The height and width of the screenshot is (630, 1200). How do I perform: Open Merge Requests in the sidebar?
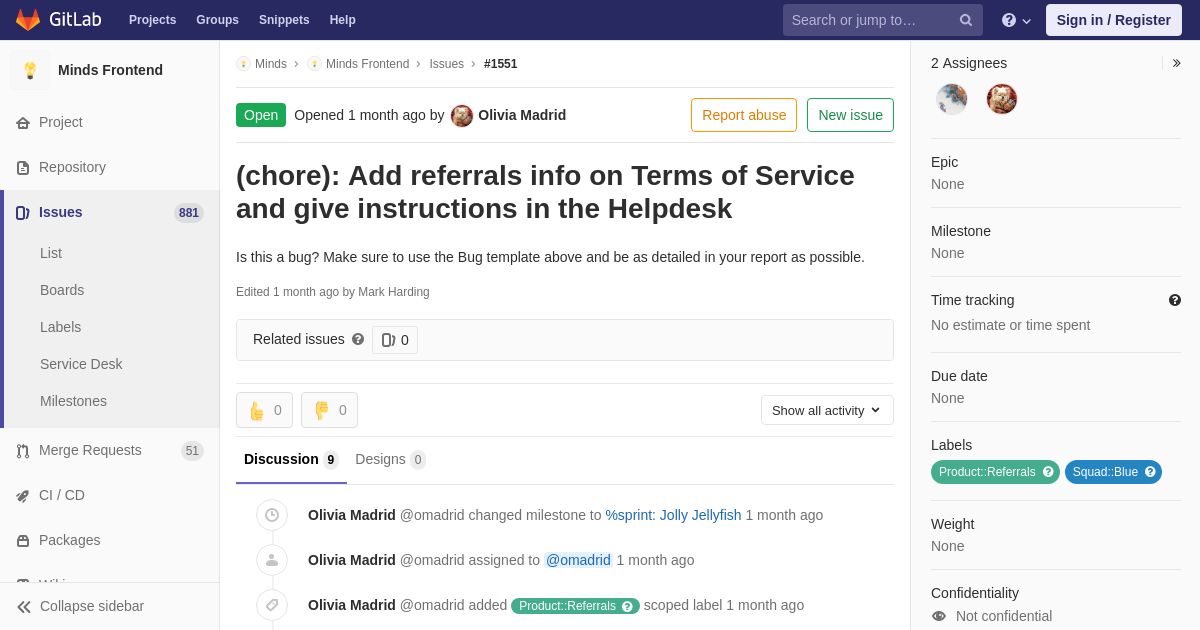pyautogui.click(x=90, y=450)
